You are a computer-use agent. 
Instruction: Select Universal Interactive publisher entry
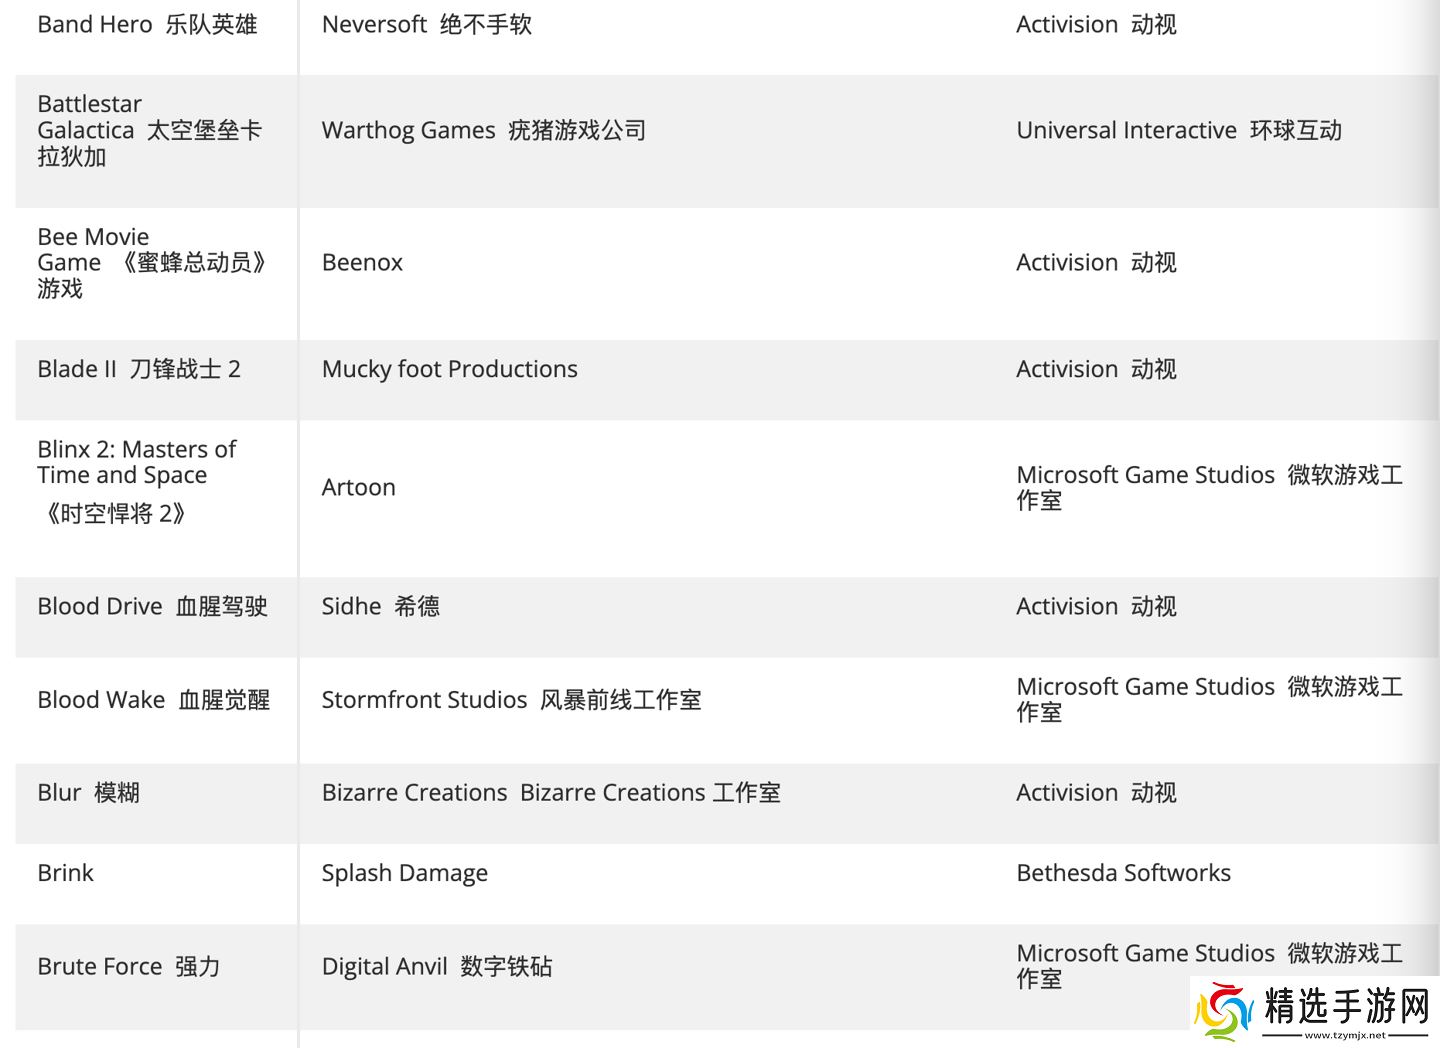click(x=1178, y=131)
